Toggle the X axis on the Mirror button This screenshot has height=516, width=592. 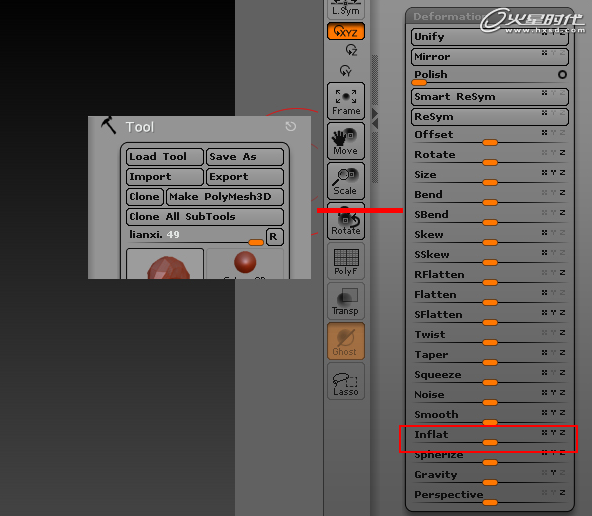coord(544,53)
